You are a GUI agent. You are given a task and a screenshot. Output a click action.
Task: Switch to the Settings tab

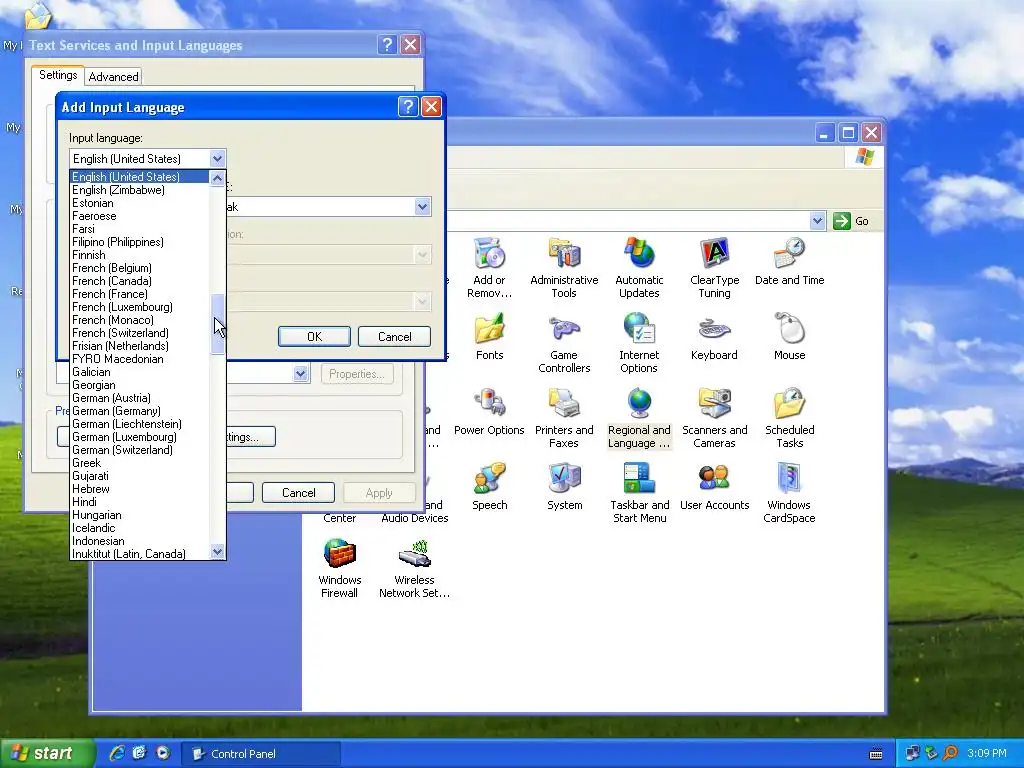pyautogui.click(x=58, y=75)
